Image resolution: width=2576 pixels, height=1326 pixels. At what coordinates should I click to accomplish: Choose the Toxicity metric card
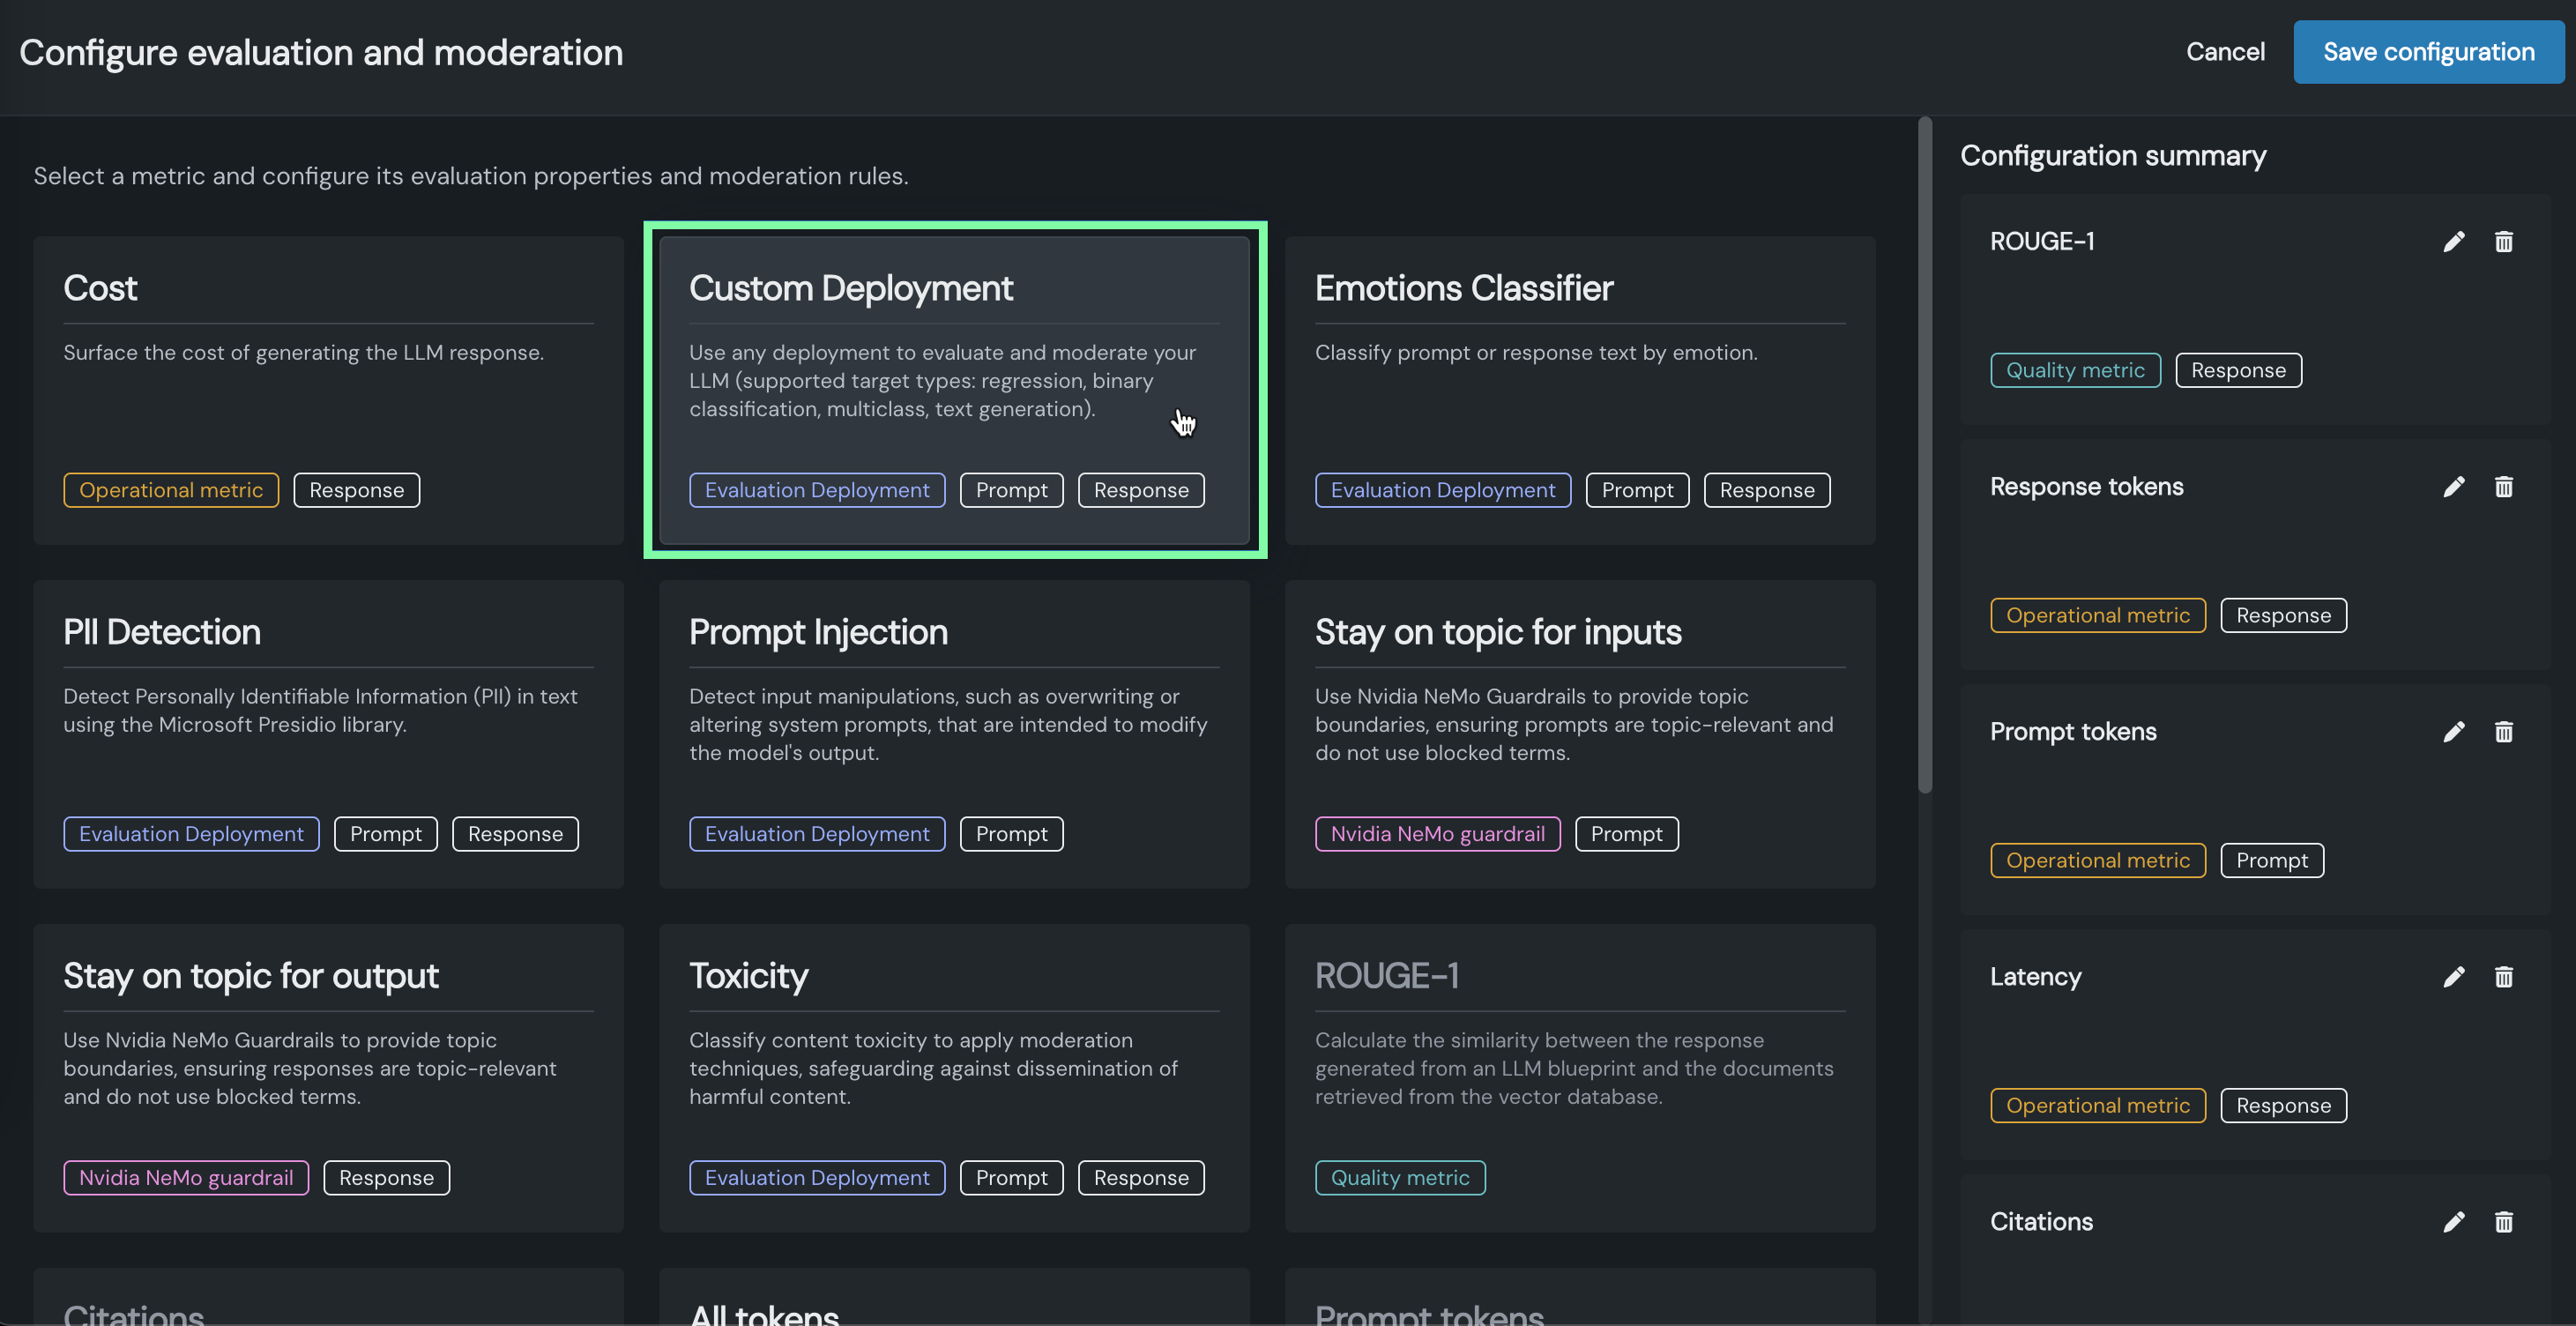coord(954,1078)
